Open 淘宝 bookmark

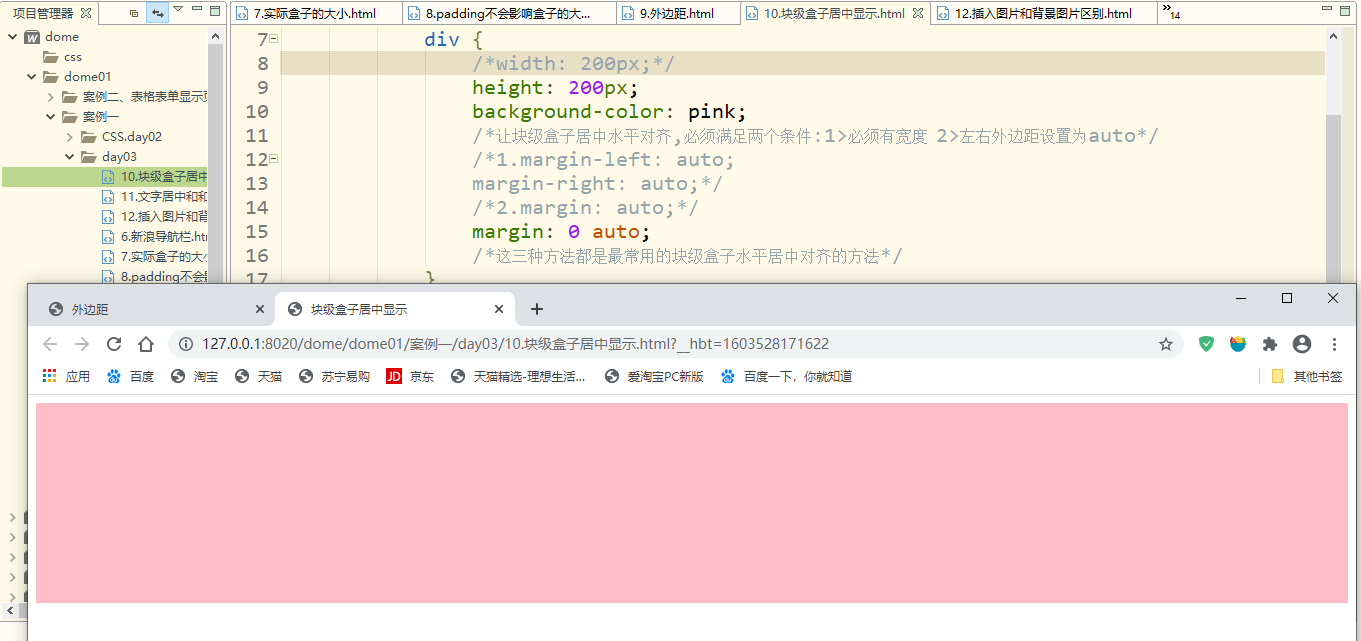click(x=195, y=376)
